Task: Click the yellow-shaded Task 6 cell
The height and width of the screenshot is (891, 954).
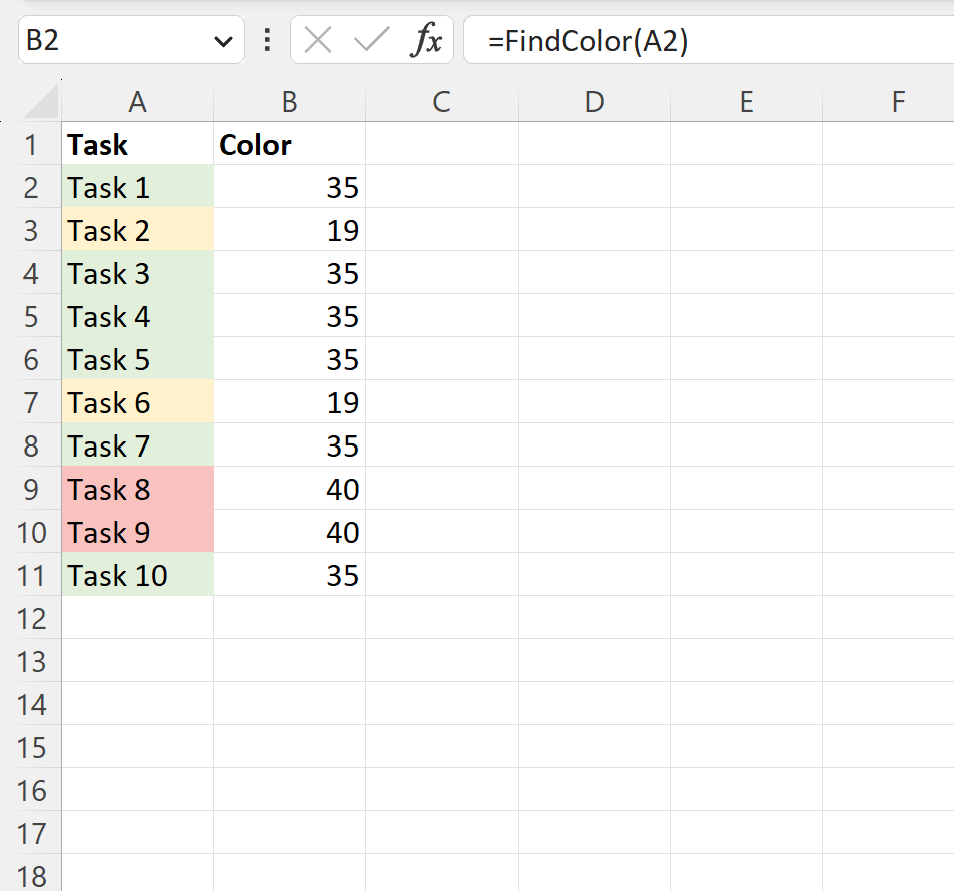Action: point(137,402)
